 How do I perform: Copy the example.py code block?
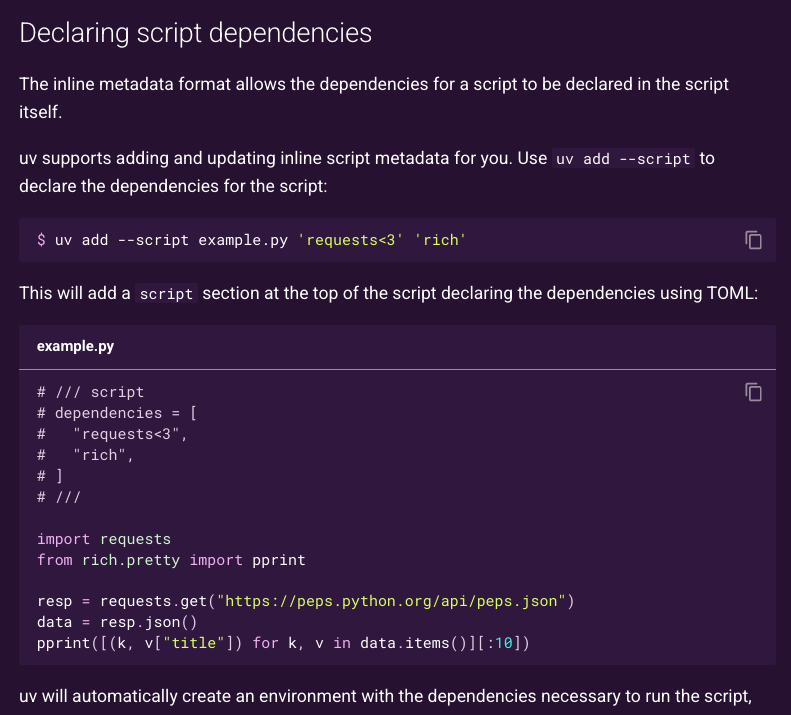click(x=753, y=392)
